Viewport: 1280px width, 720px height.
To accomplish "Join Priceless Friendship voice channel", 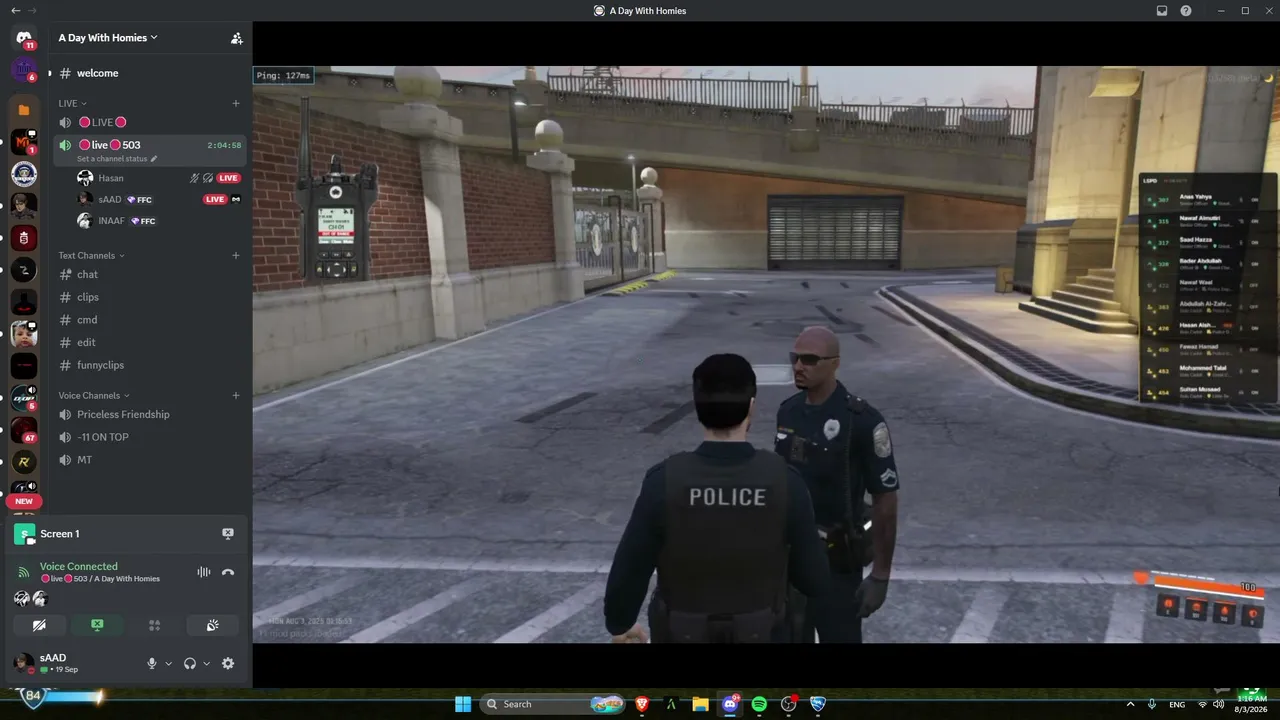I will pyautogui.click(x=150, y=414).
